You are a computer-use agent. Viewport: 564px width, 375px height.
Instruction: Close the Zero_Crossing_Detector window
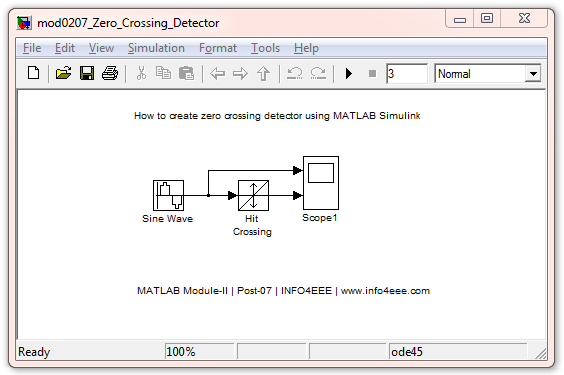pos(524,18)
